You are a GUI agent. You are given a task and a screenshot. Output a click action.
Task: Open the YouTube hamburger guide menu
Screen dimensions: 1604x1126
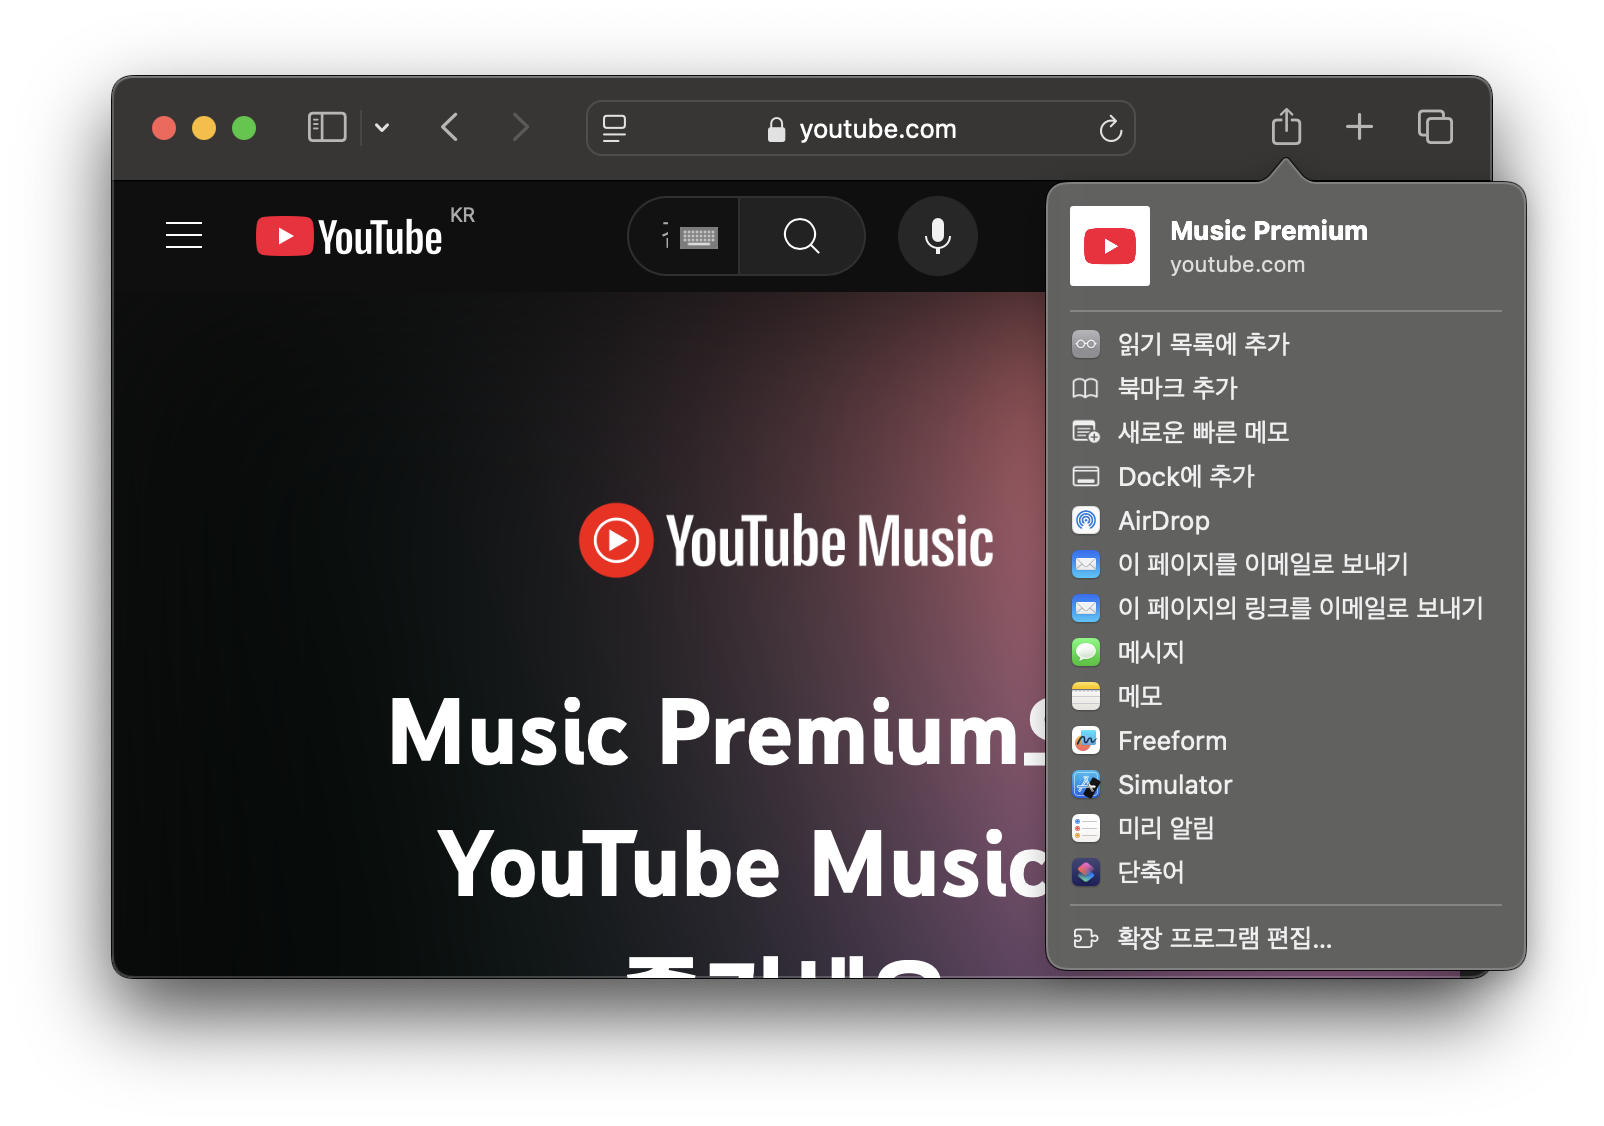184,235
